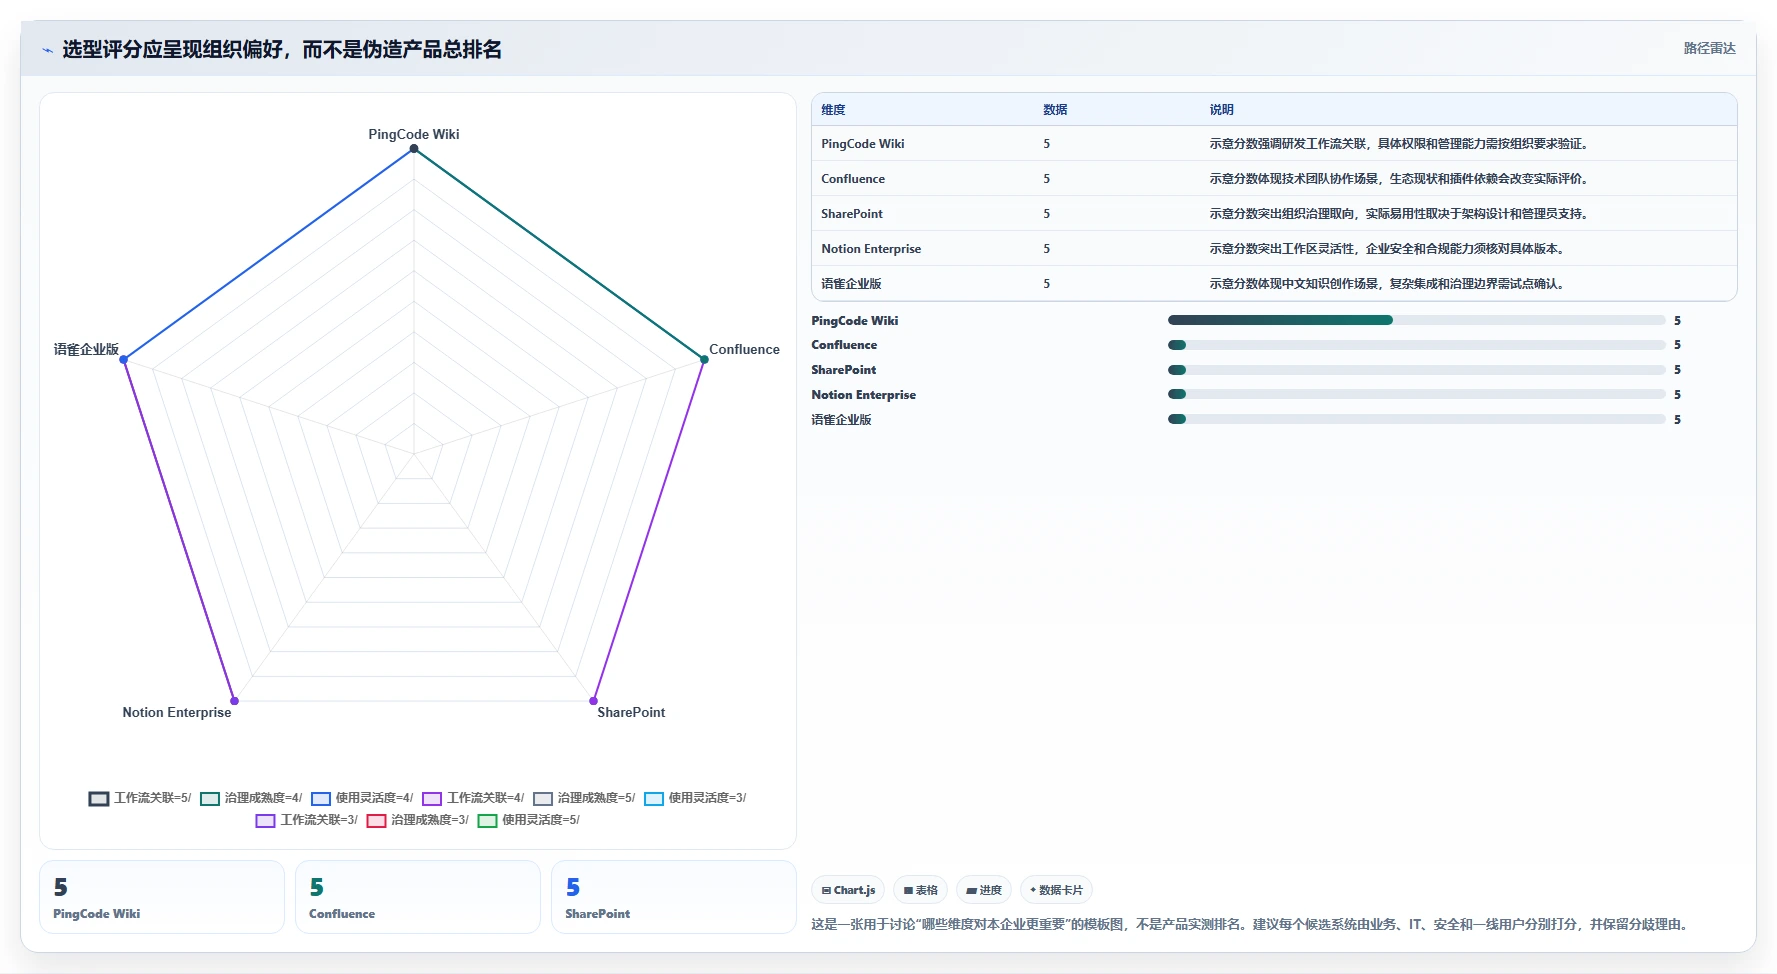This screenshot has height=974, width=1777.
Task: Click the 语雀企业版 progress bar
Action: click(x=1416, y=420)
